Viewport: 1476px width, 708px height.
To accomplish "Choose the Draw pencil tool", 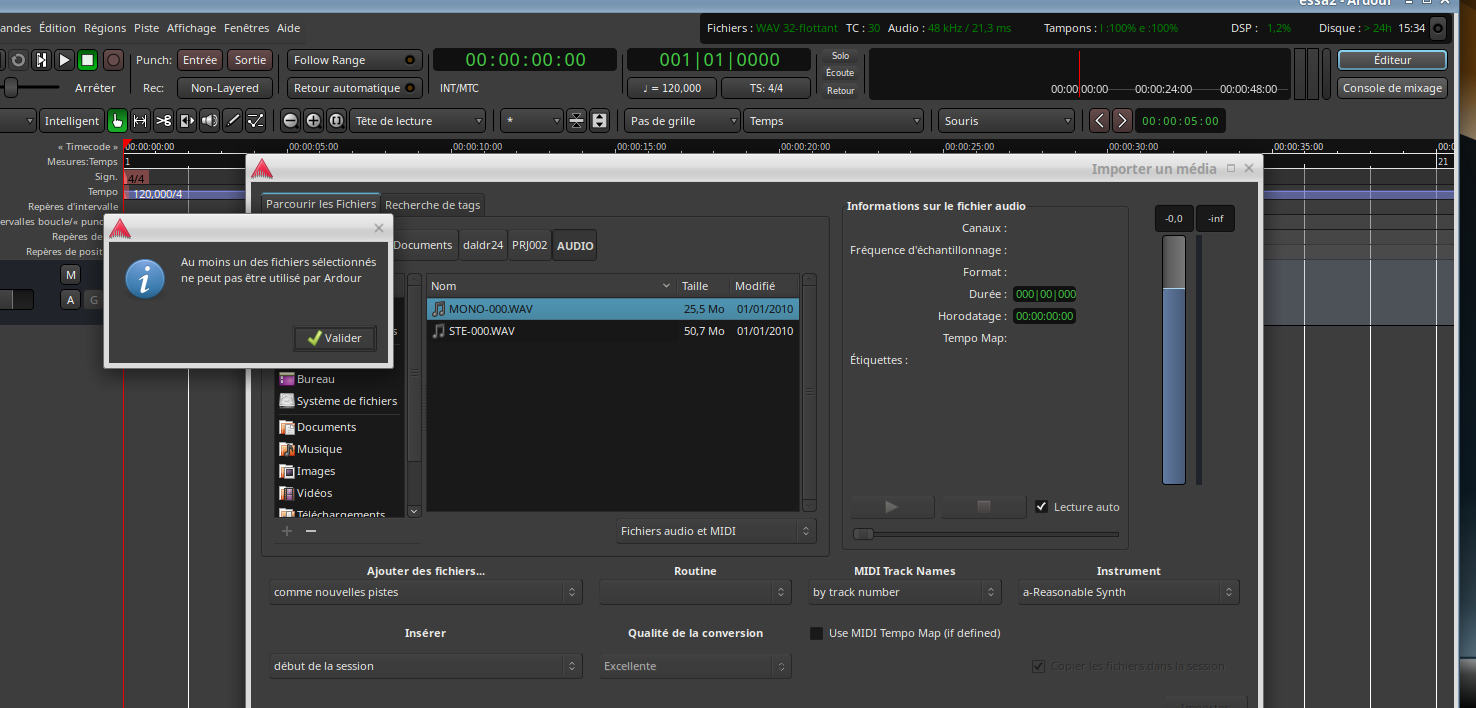I will [x=233, y=121].
